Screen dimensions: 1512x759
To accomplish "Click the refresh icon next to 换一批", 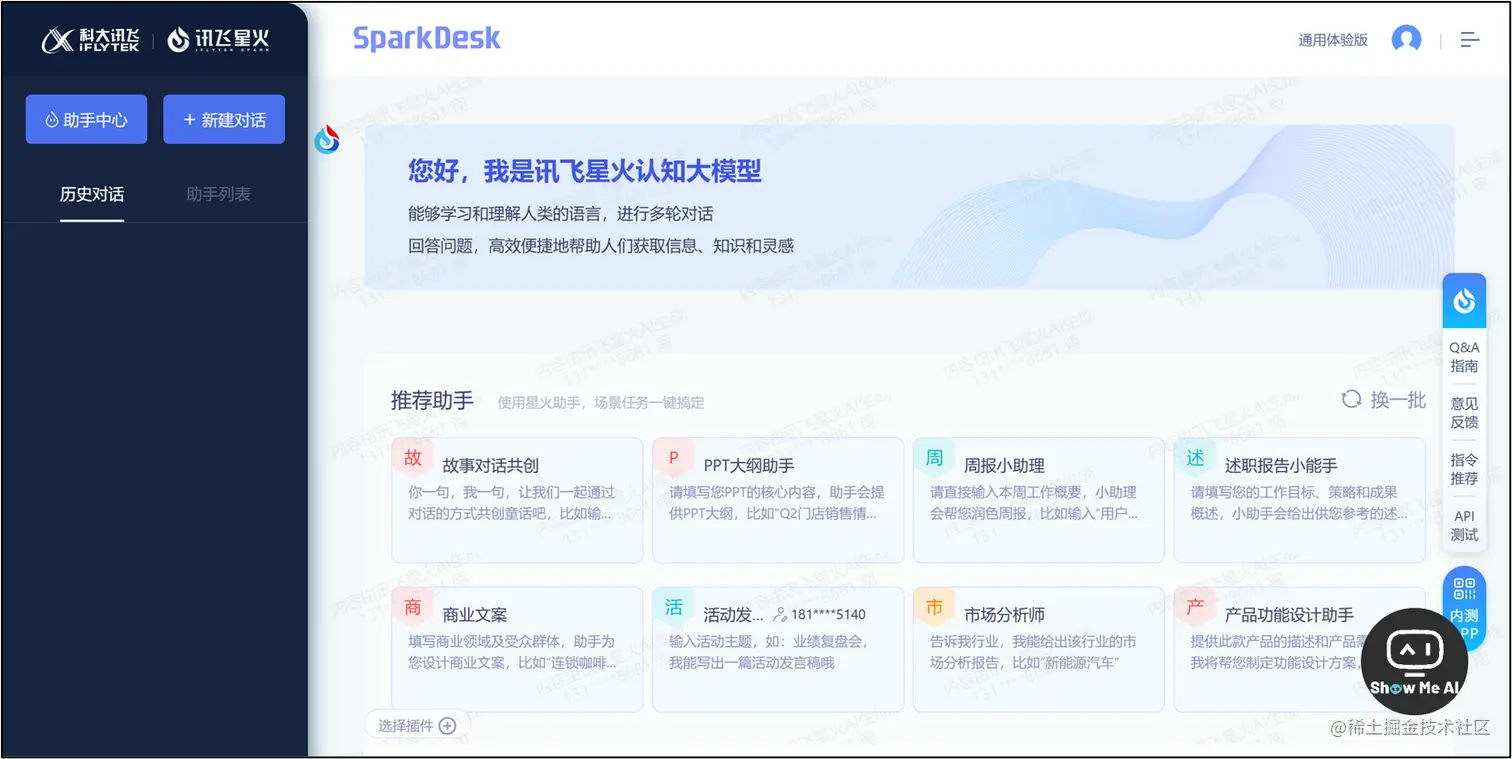I will tap(1351, 399).
